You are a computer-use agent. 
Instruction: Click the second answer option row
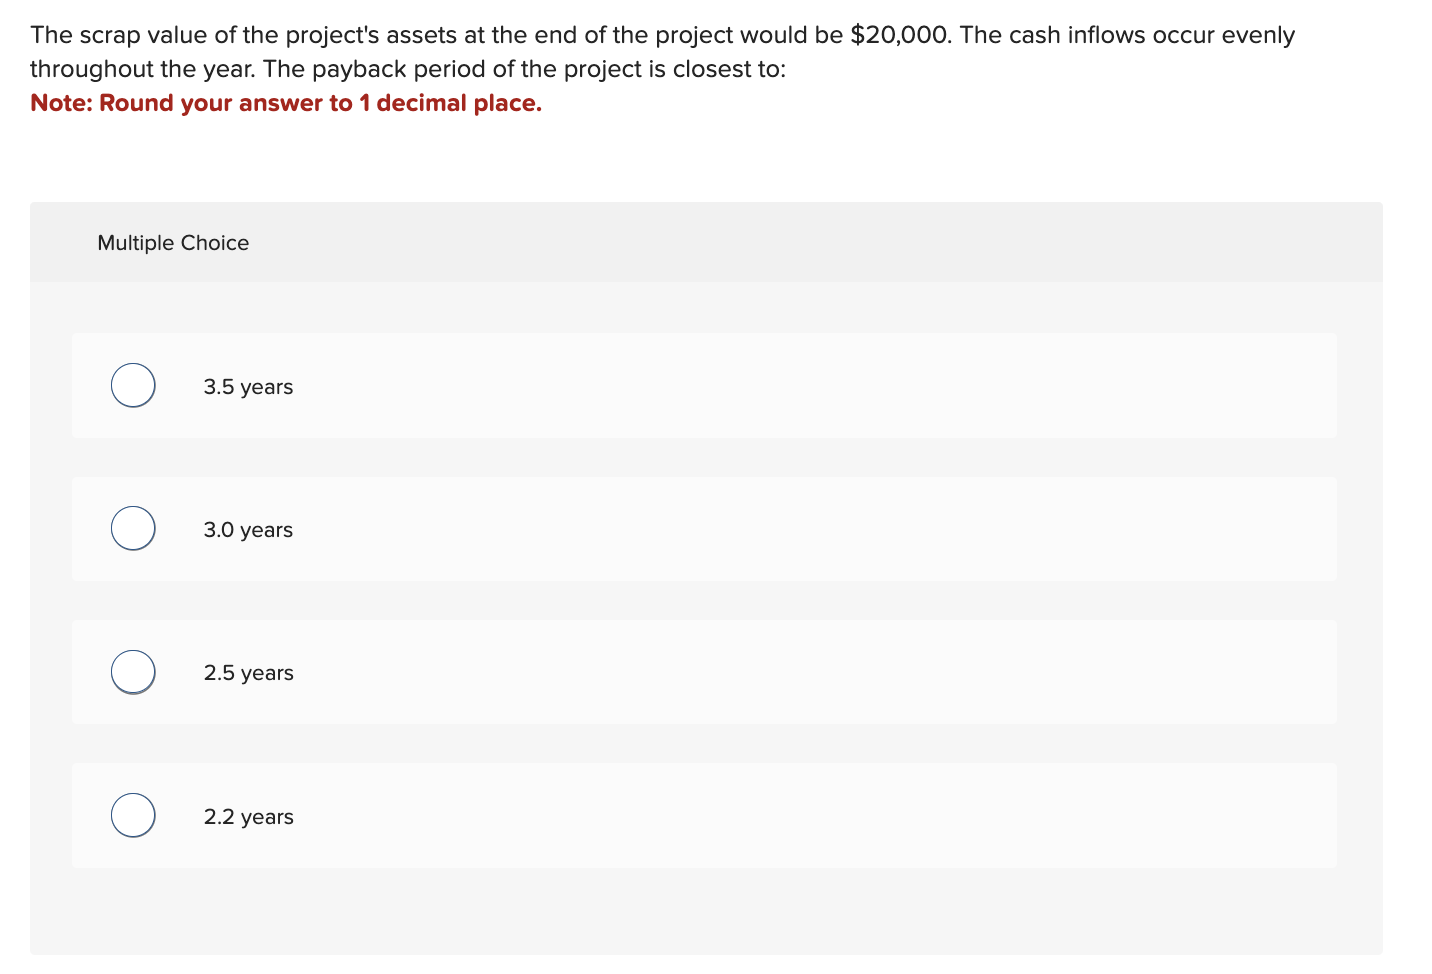click(x=704, y=529)
